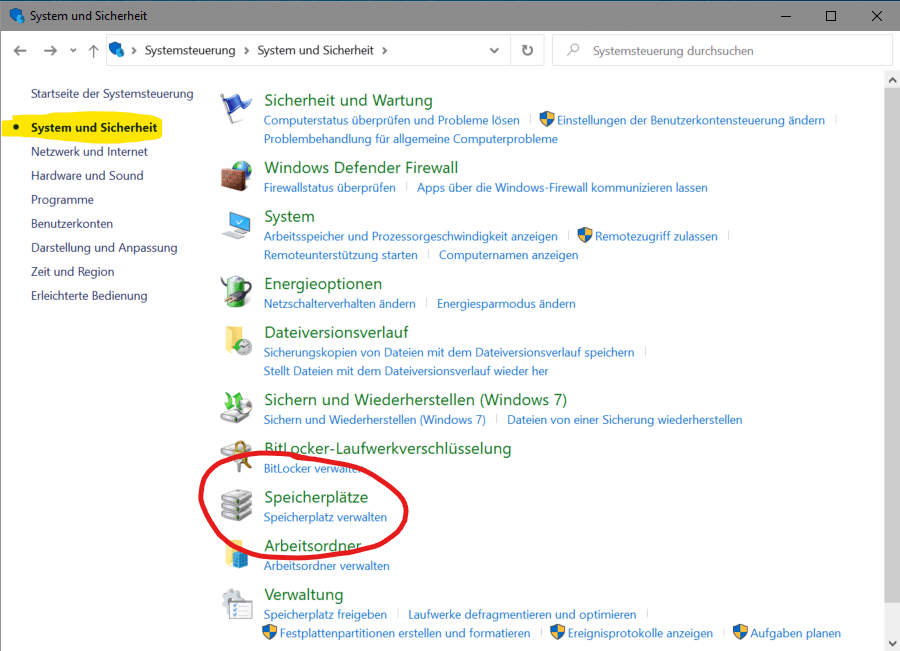Screen dimensions: 900x651
Task: Click the Verwaltung gear checklist icon
Action: (x=237, y=604)
